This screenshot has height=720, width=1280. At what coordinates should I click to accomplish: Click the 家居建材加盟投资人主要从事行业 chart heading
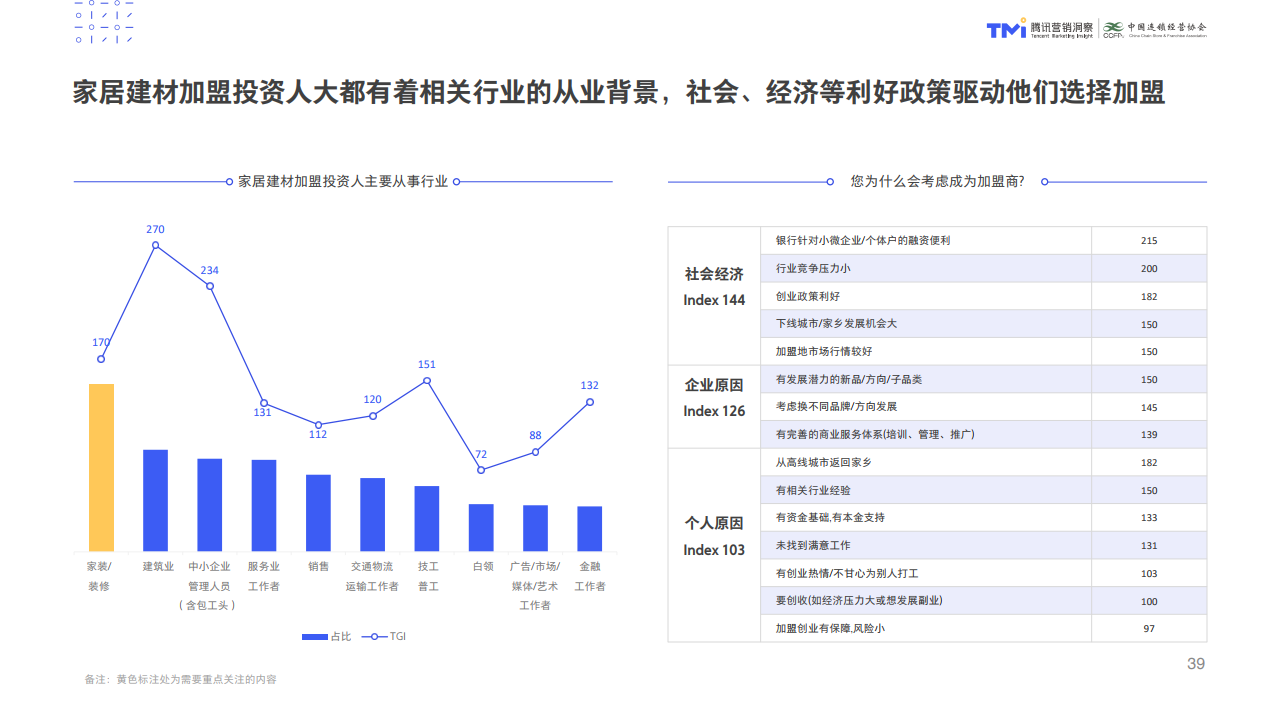click(343, 182)
